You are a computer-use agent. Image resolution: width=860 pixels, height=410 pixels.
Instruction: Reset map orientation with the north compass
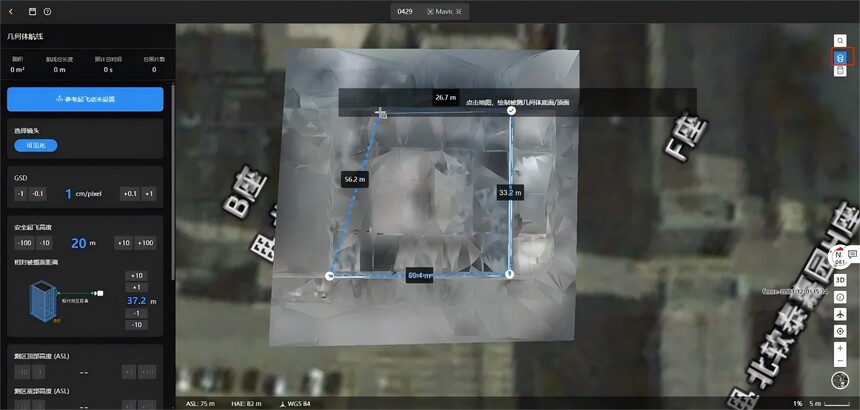840,257
